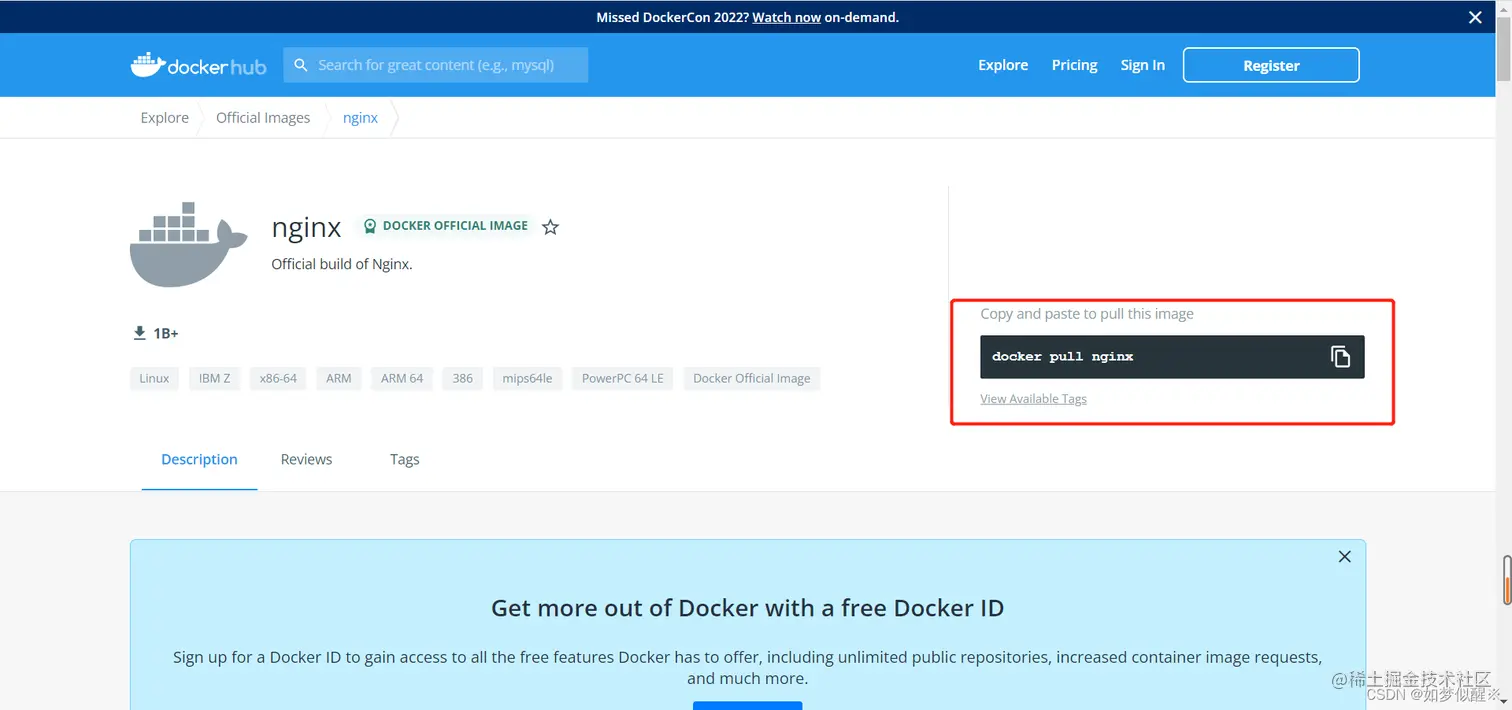Viewport: 1512px width, 710px height.
Task: Copy the docker pull nginx command
Action: [x=1340, y=356]
